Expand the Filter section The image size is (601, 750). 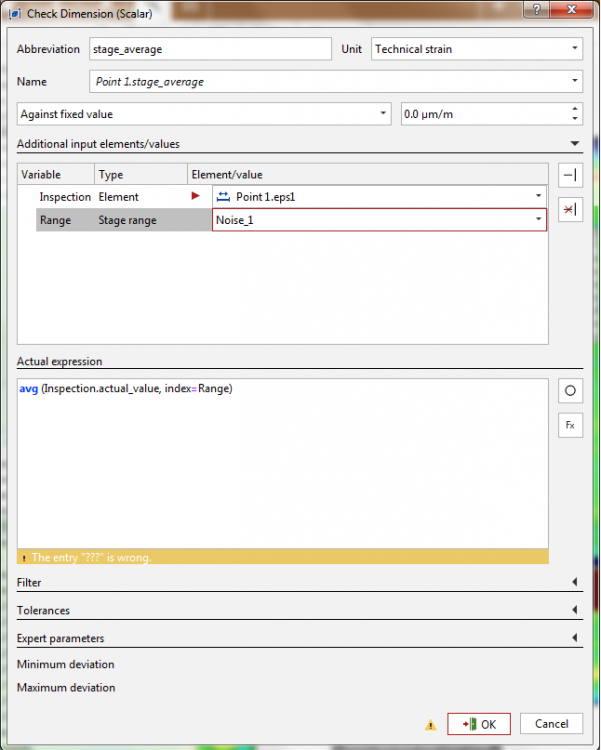[575, 582]
